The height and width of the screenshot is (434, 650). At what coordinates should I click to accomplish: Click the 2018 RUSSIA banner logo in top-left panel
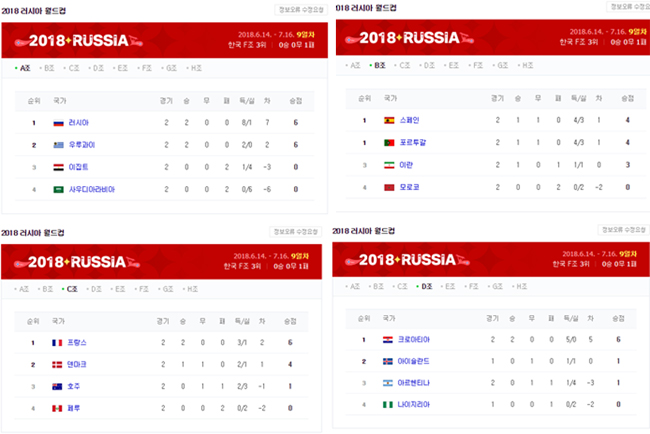(x=79, y=41)
